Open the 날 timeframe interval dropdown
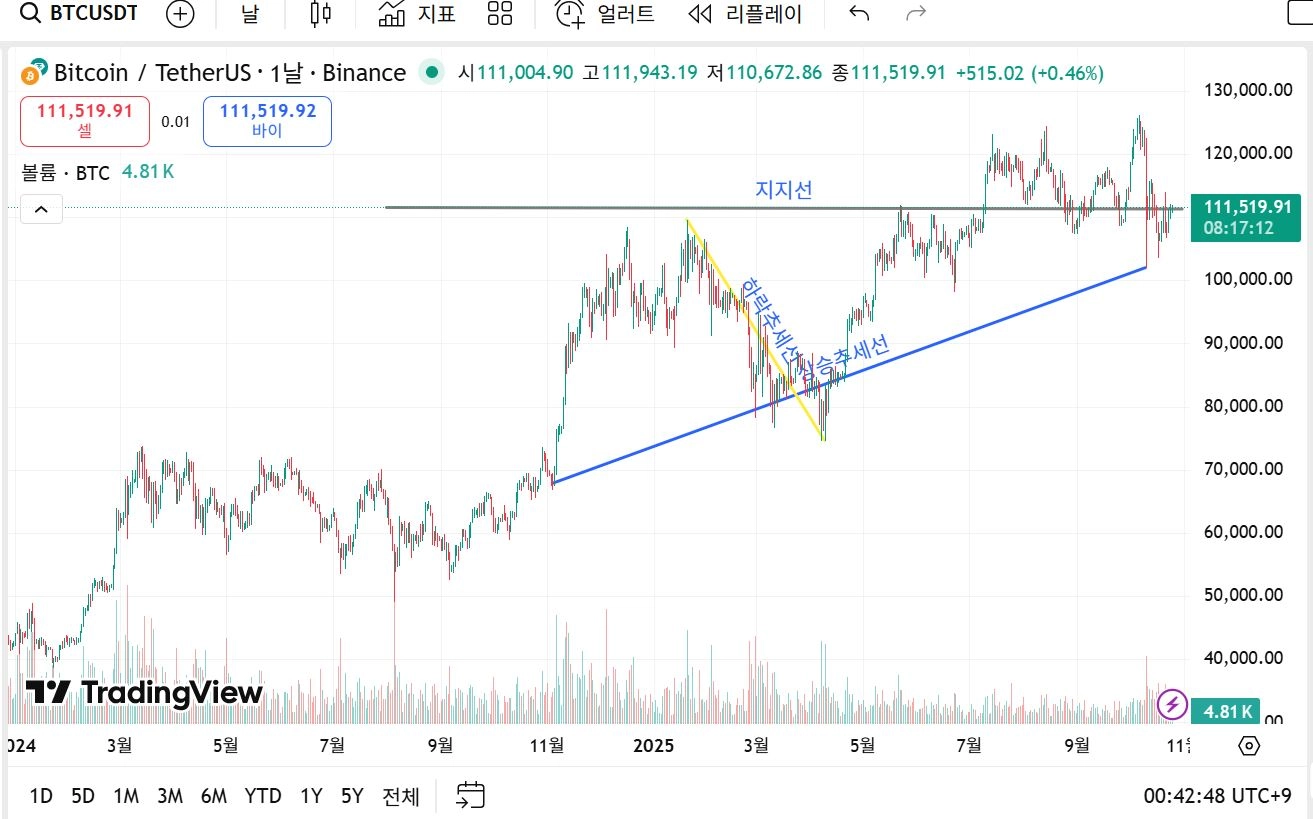The image size is (1313, 819). coord(250,14)
